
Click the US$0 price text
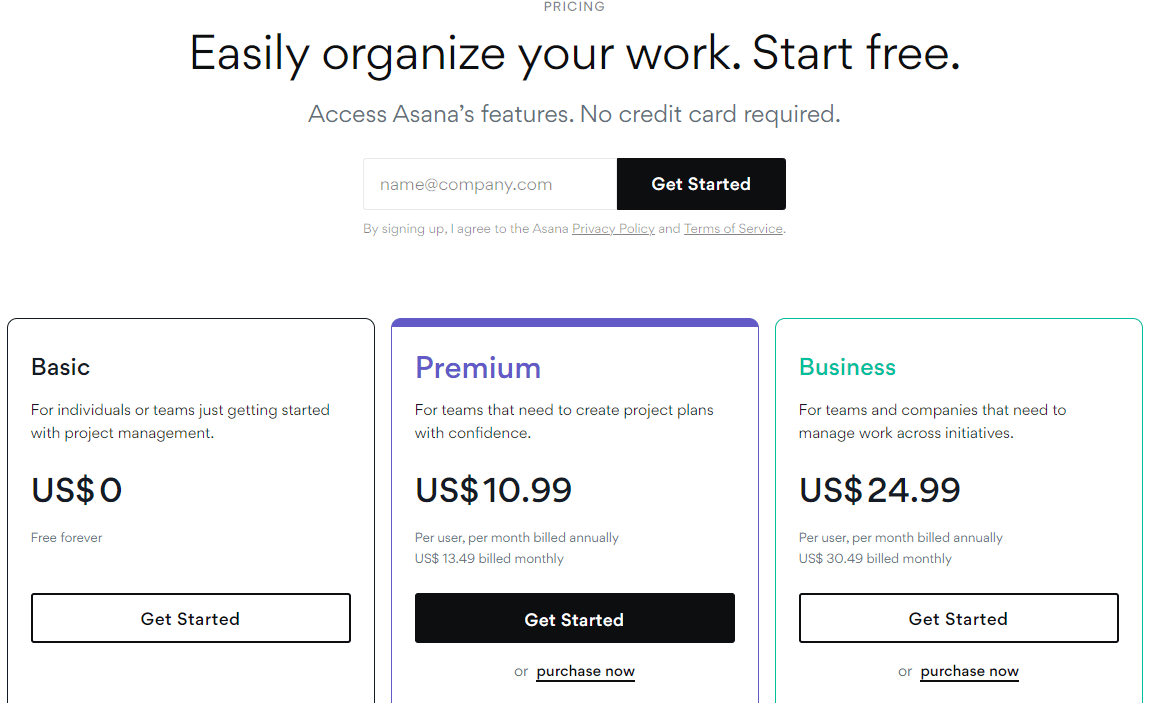pos(76,490)
